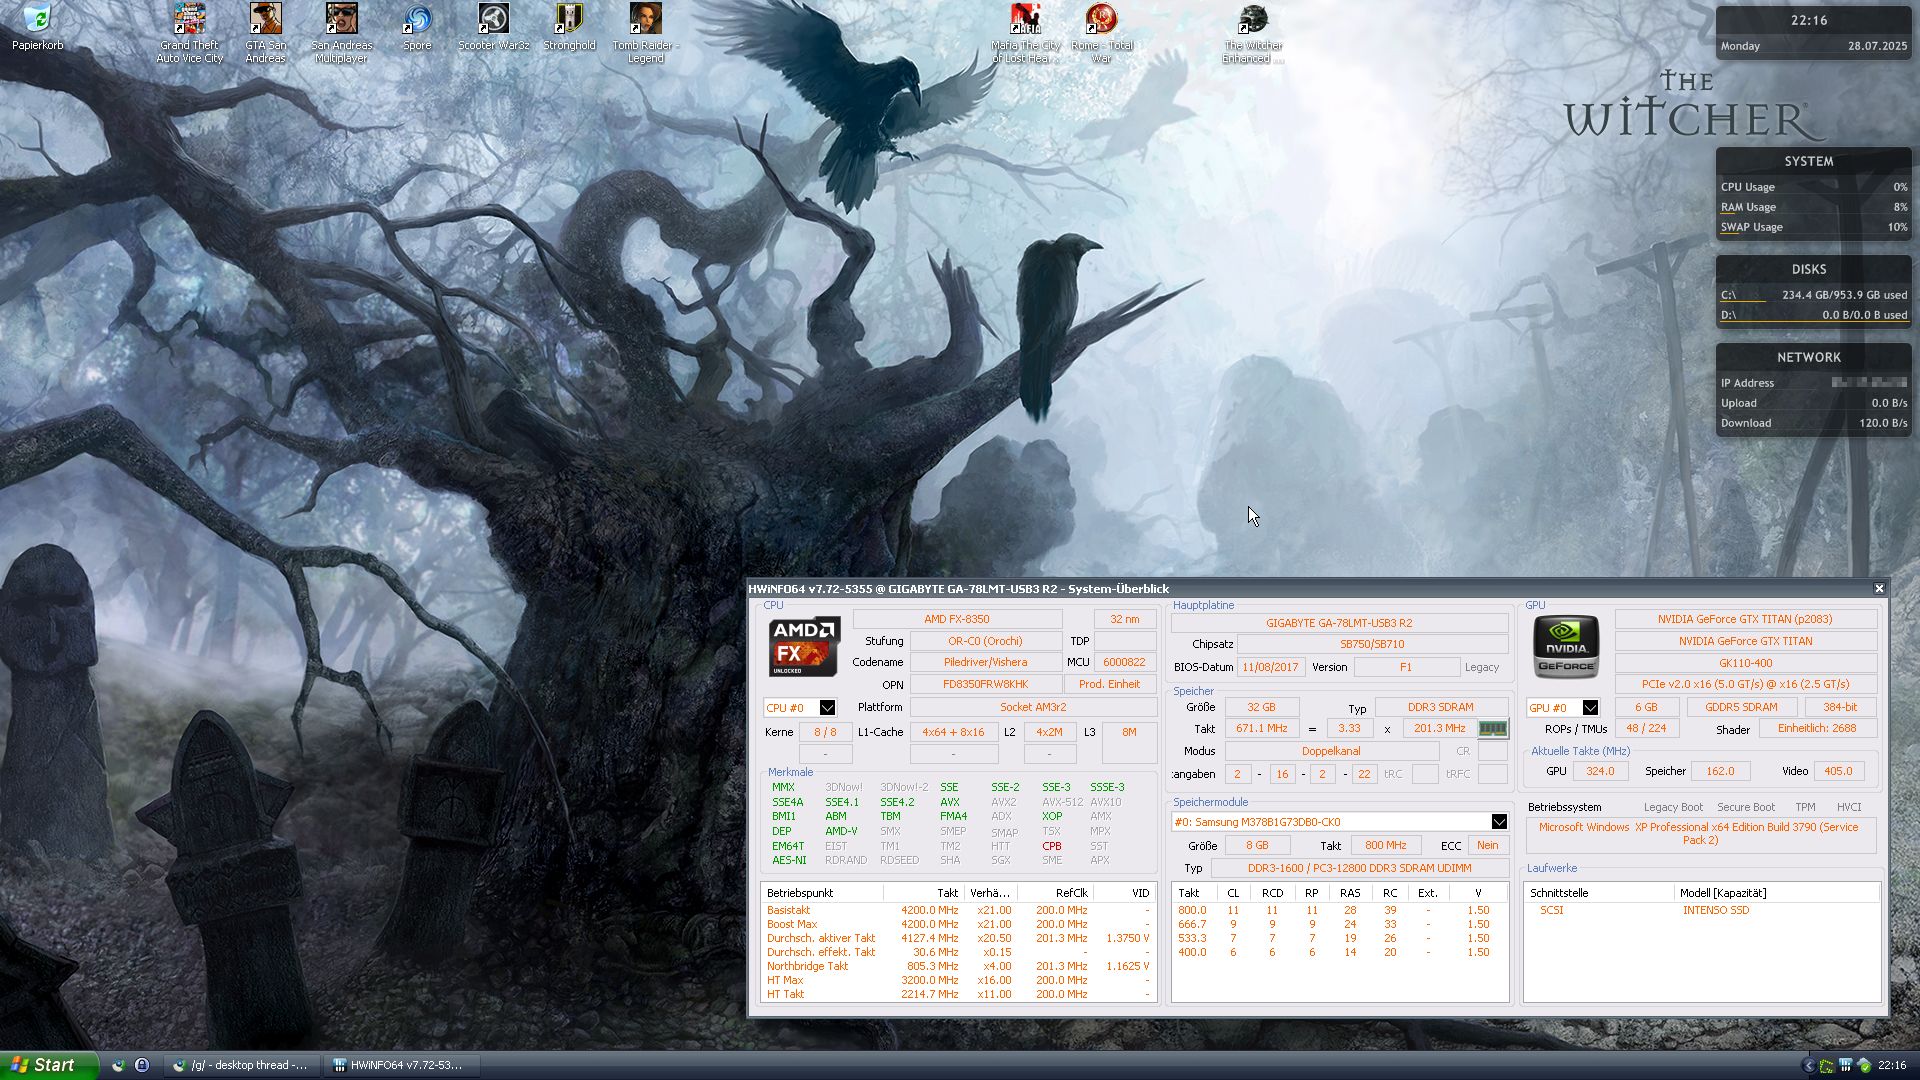The width and height of the screenshot is (1920, 1080).
Task: Click the BIOS date 11/08/2017 field
Action: click(x=1271, y=667)
